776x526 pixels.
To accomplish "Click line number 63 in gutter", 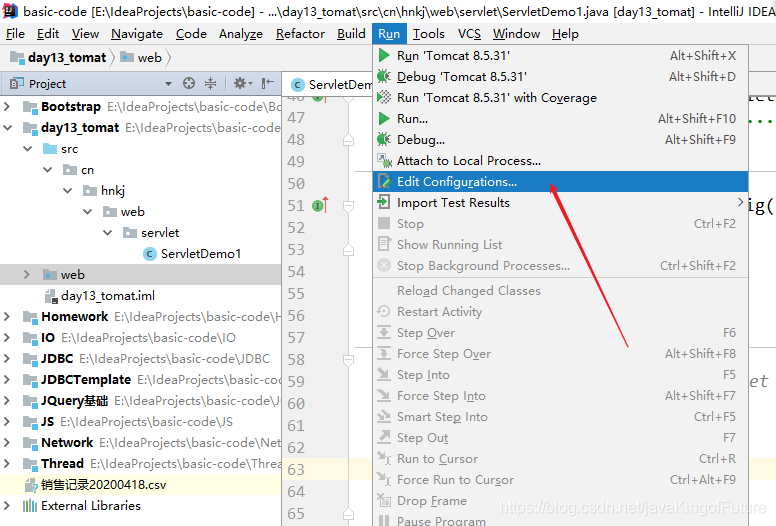I will pyautogui.click(x=296, y=469).
